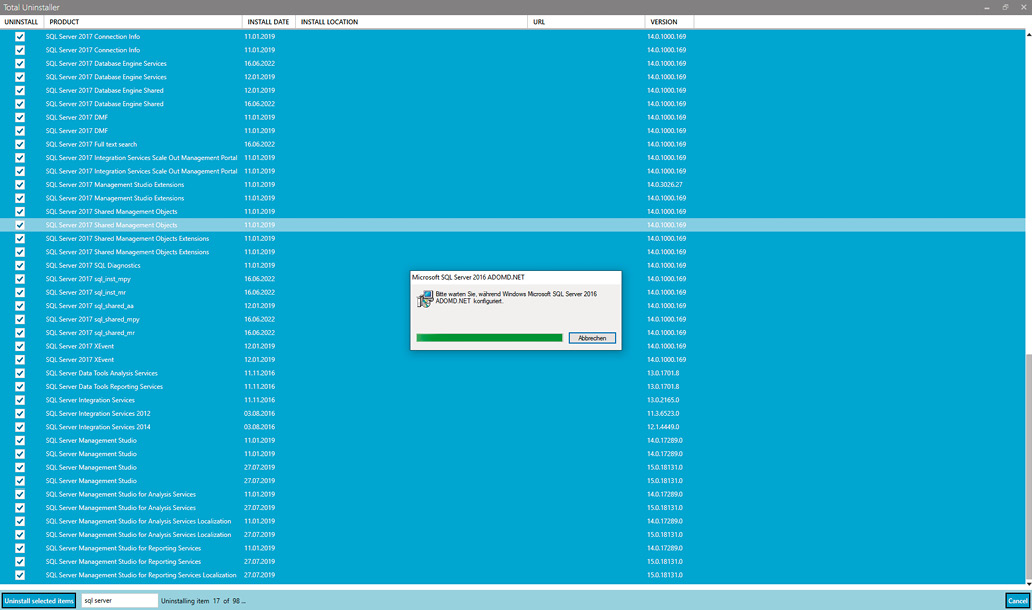The width and height of the screenshot is (1032, 610).
Task: Click the INSTALL LOCATION column header
Action: pyautogui.click(x=411, y=22)
